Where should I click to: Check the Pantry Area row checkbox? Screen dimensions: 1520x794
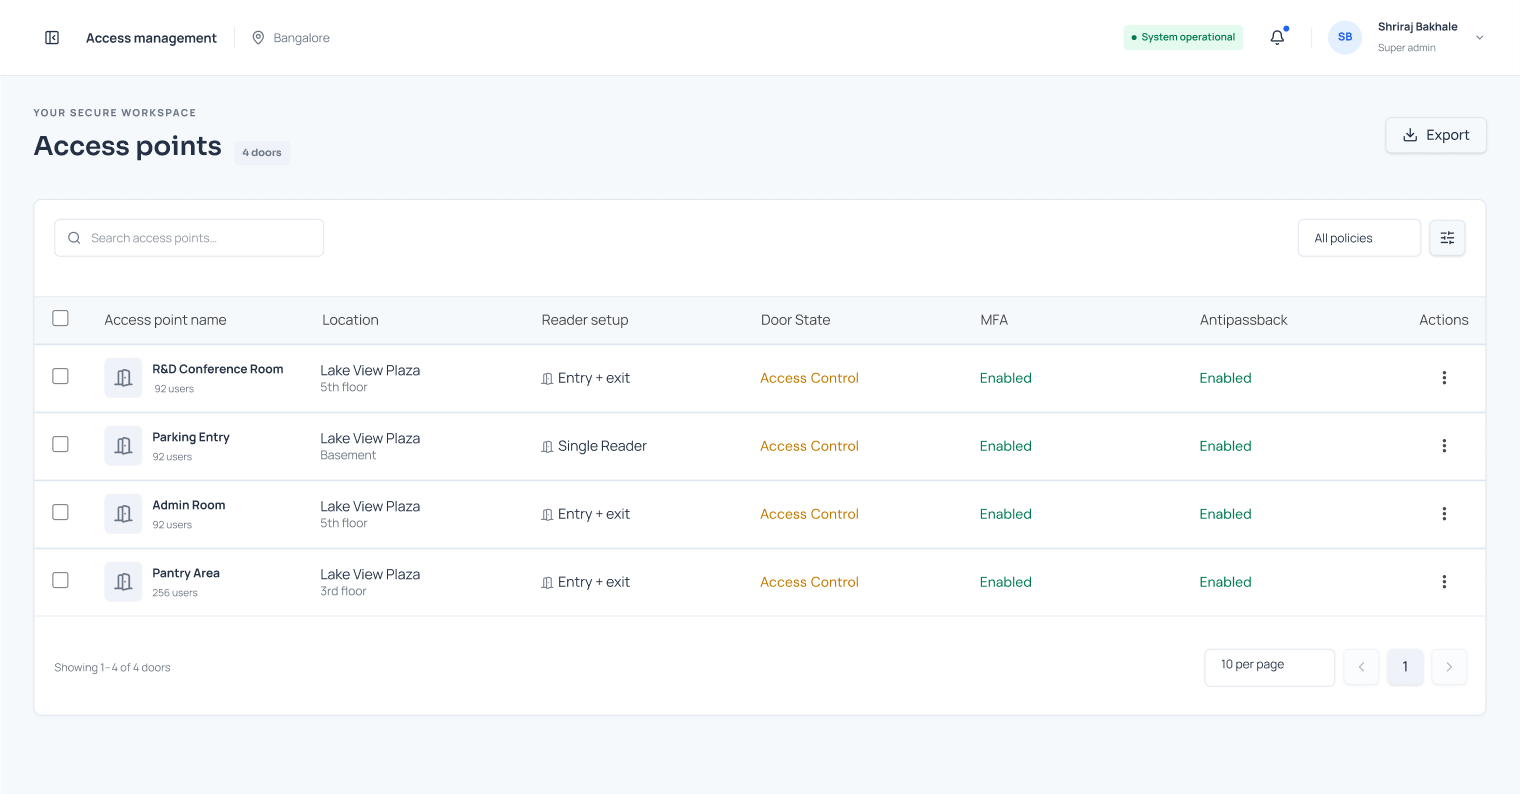coord(60,580)
